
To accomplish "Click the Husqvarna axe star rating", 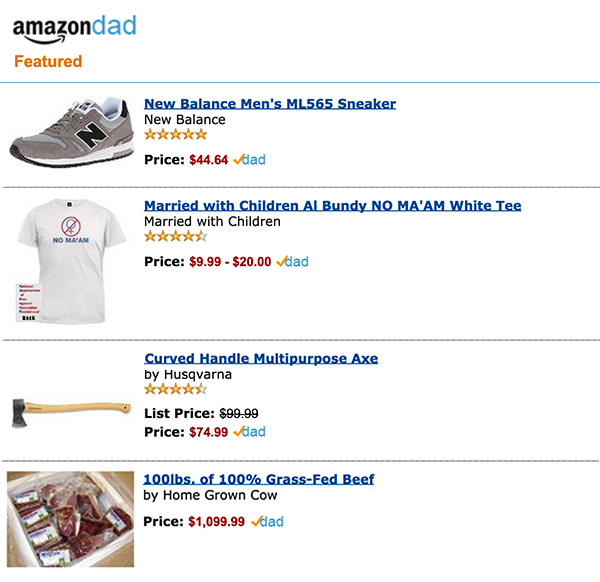I will click(x=175, y=389).
